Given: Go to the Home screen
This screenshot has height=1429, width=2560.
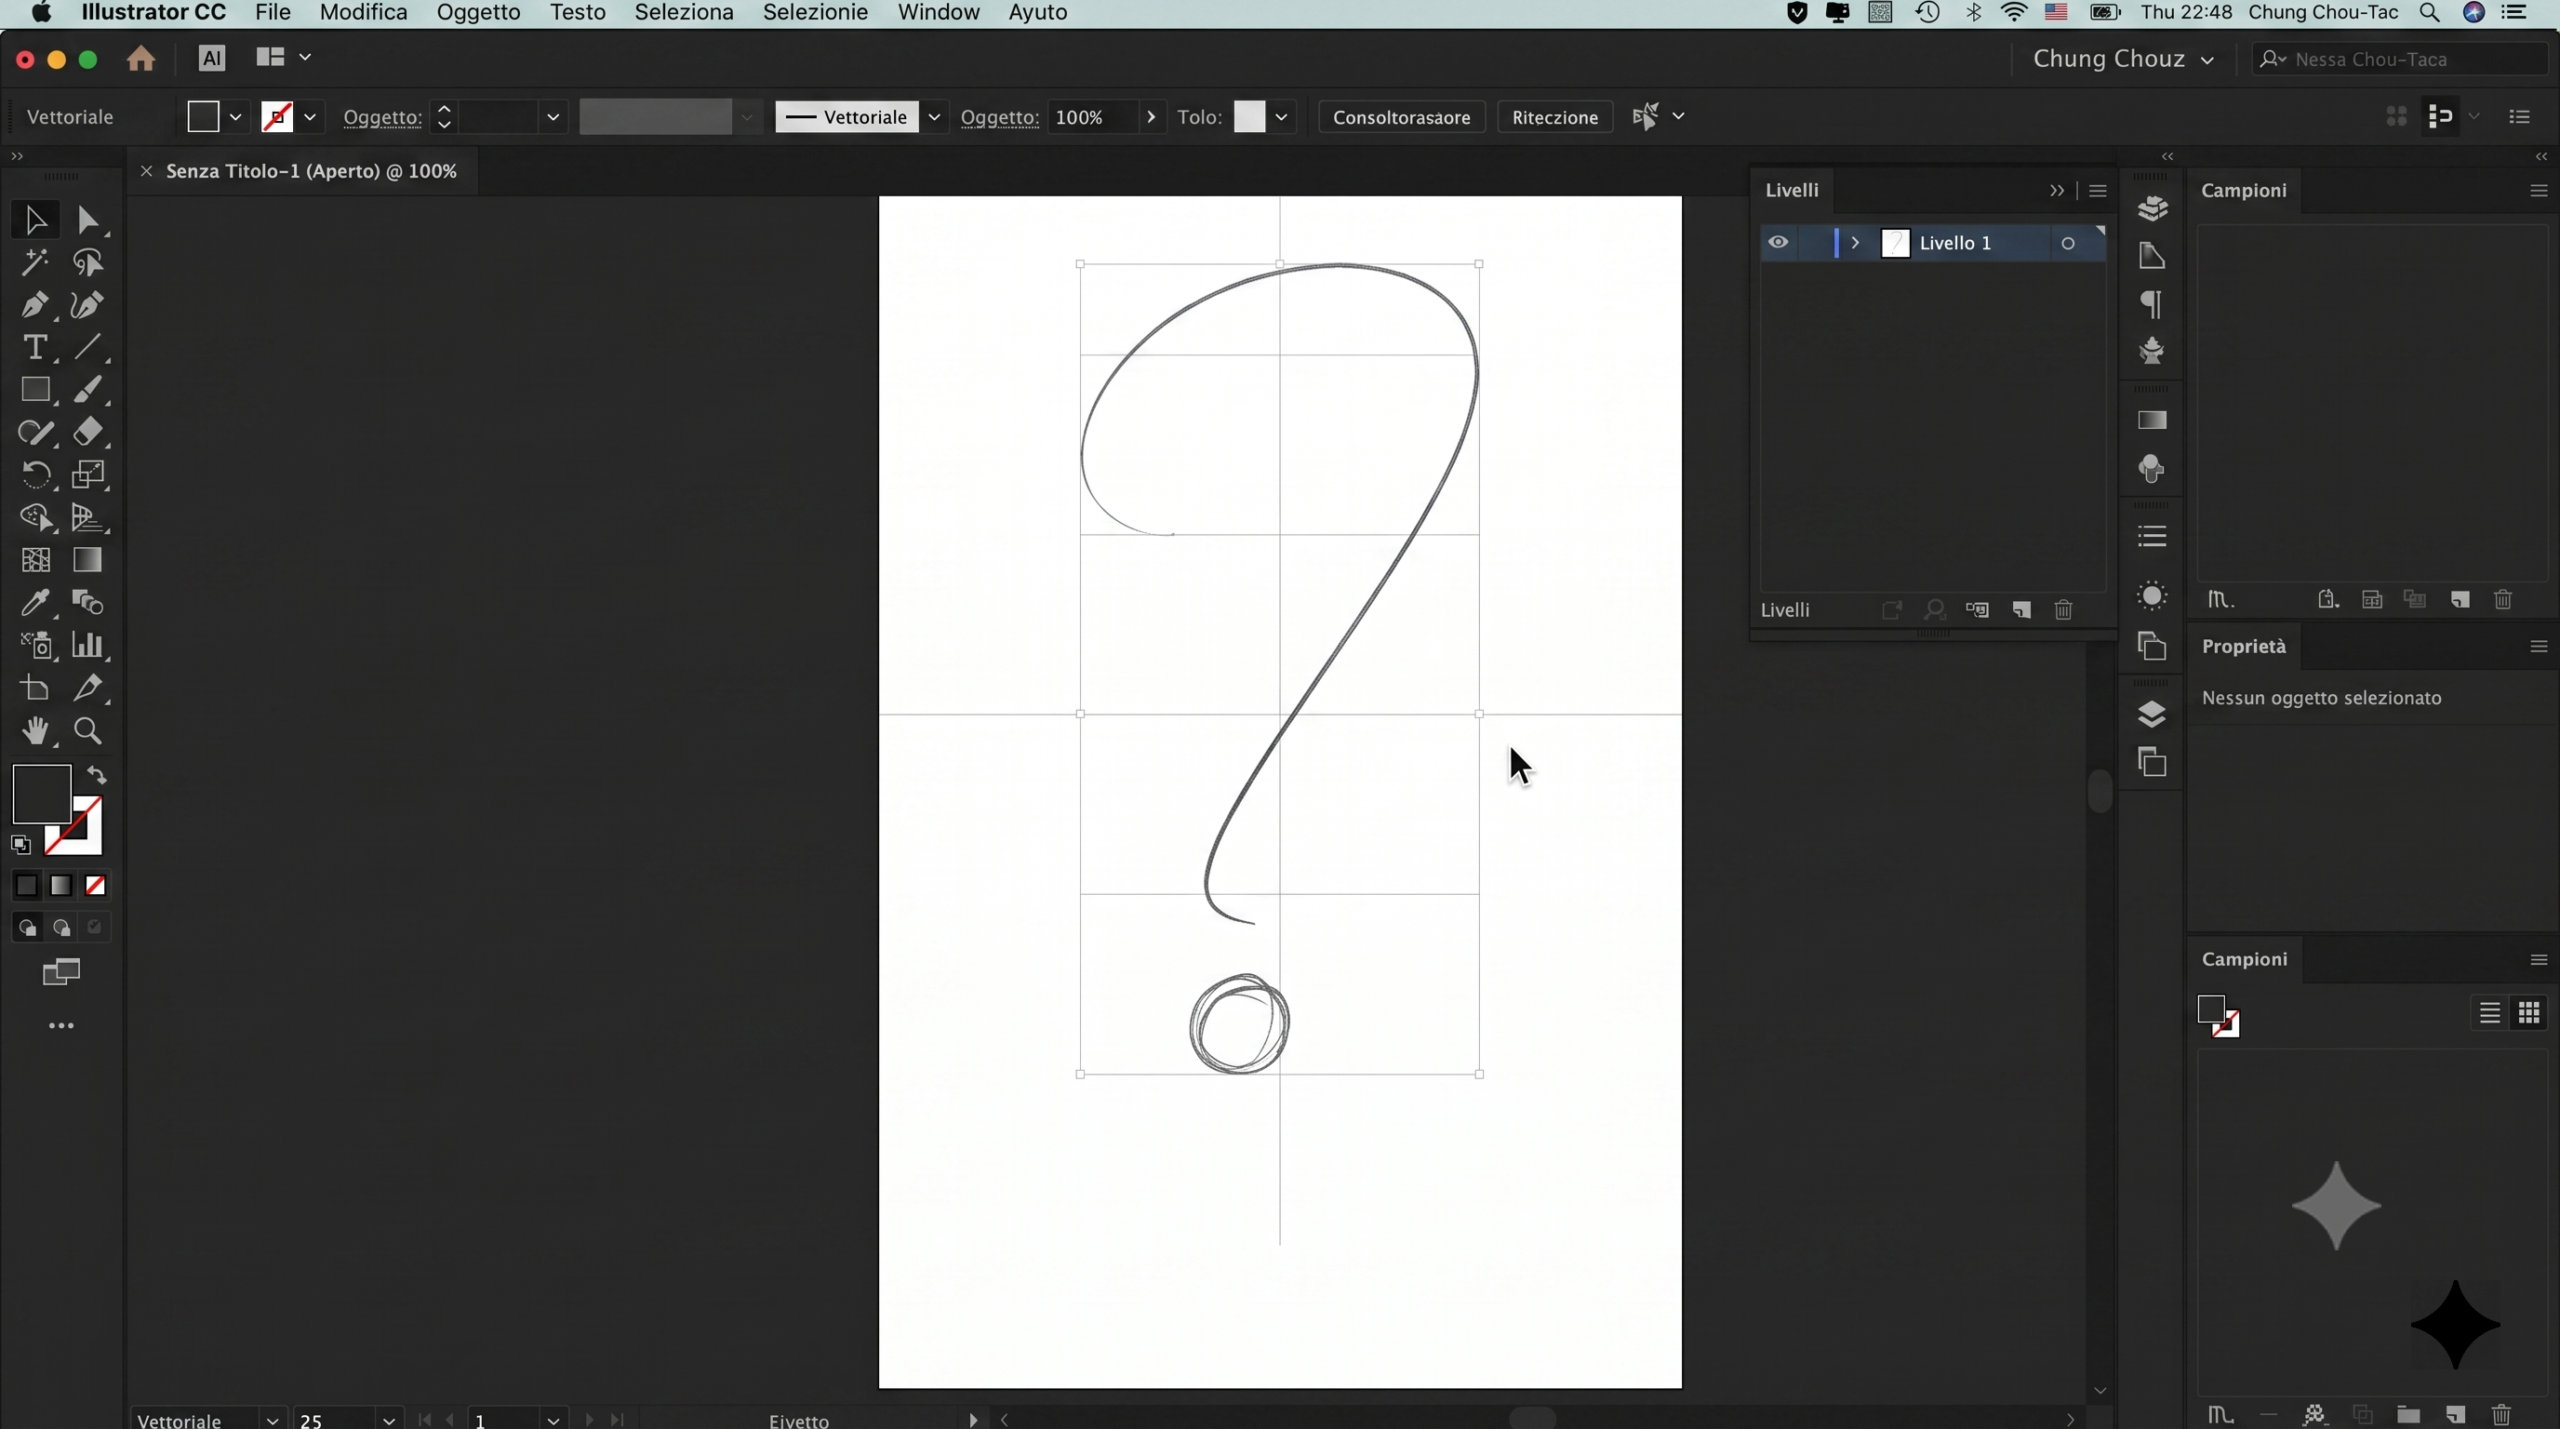Looking at the screenshot, I should [x=141, y=59].
